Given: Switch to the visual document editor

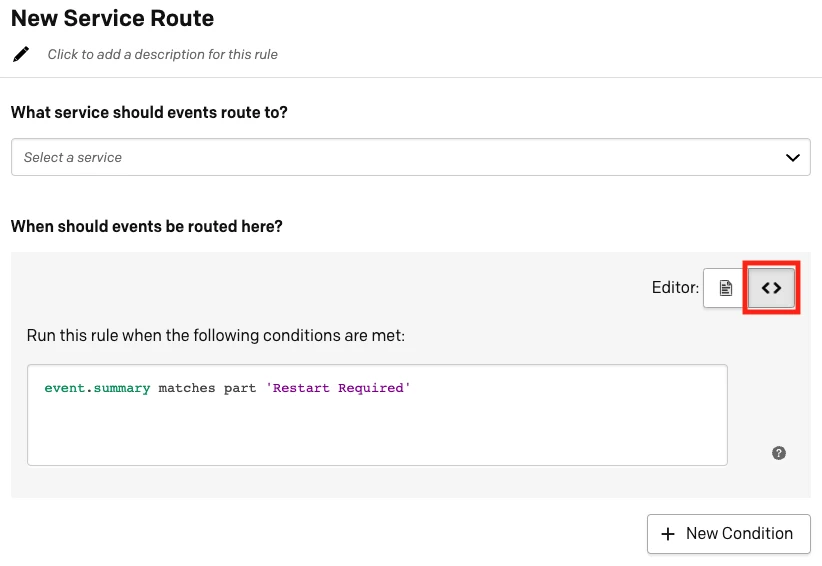Looking at the screenshot, I should pyautogui.click(x=726, y=288).
